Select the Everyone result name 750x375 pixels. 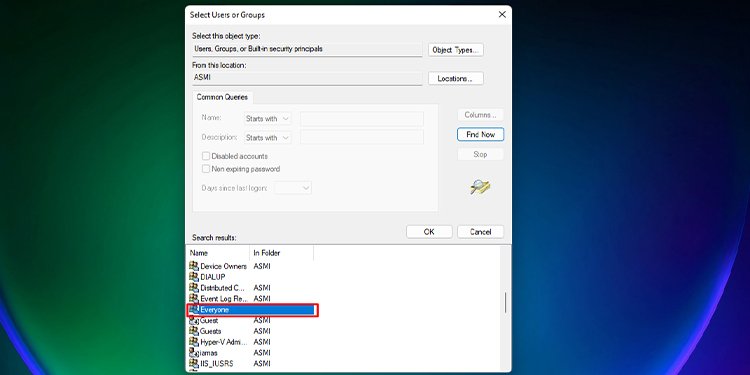click(215, 309)
